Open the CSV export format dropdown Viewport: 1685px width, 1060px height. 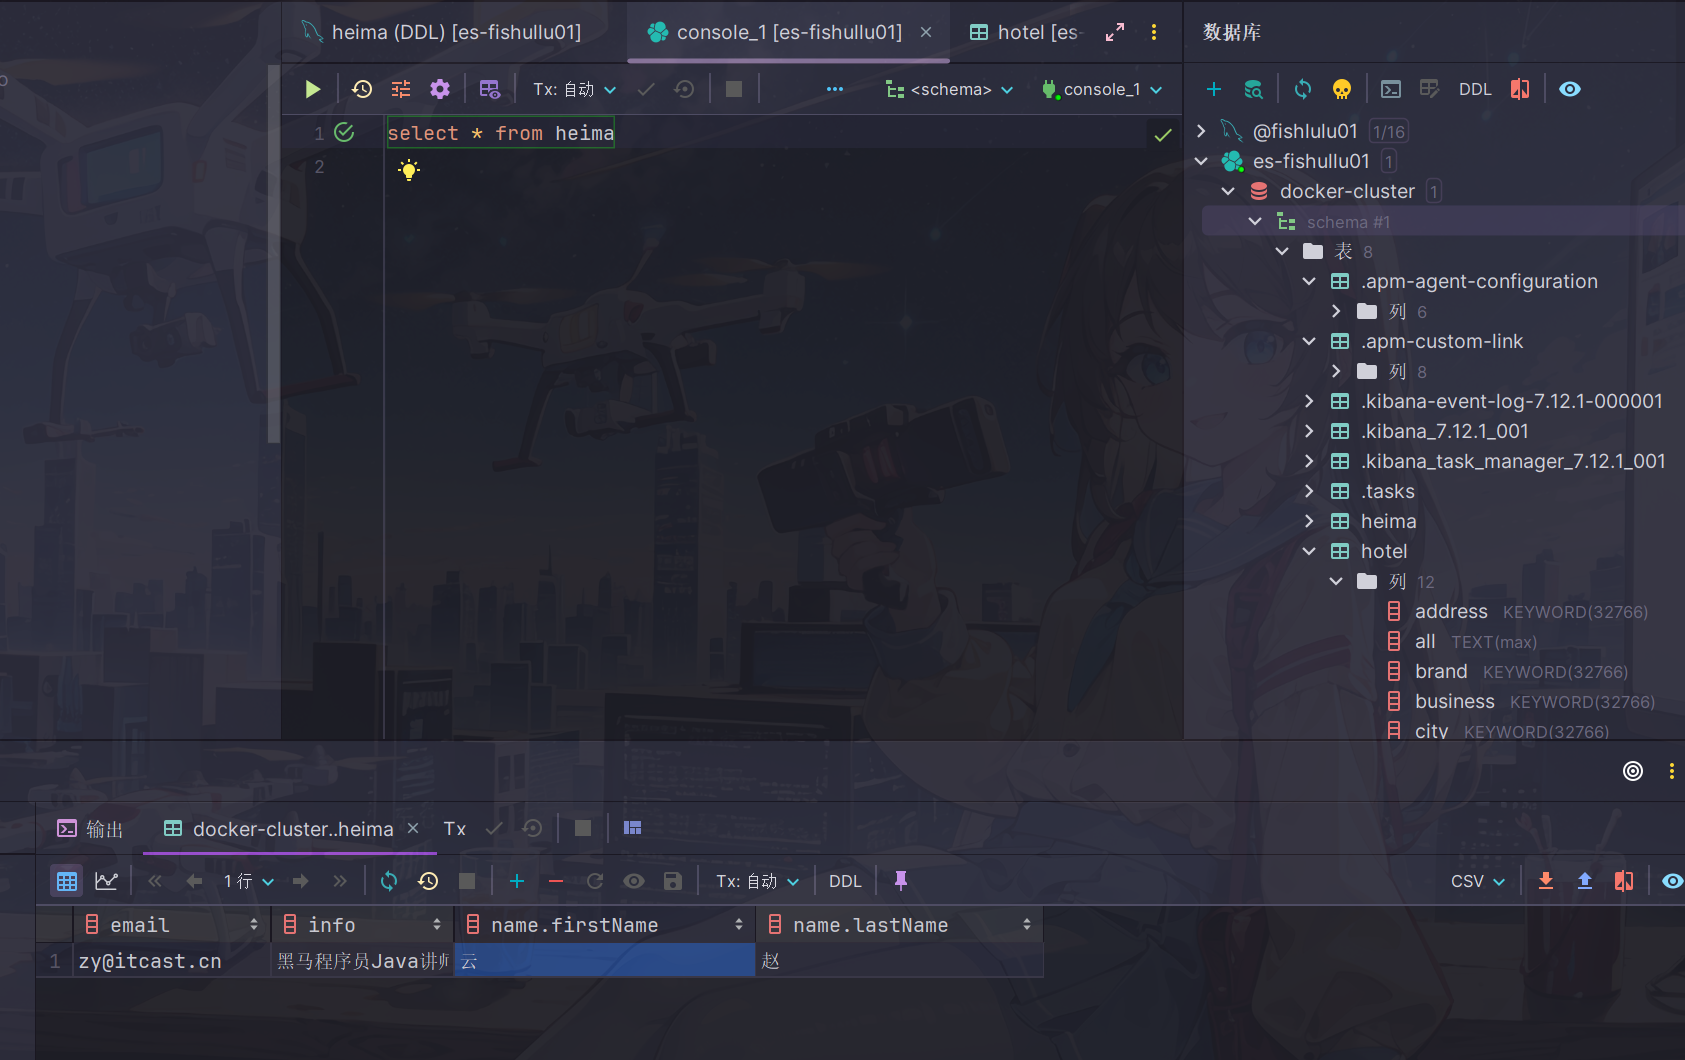1478,881
